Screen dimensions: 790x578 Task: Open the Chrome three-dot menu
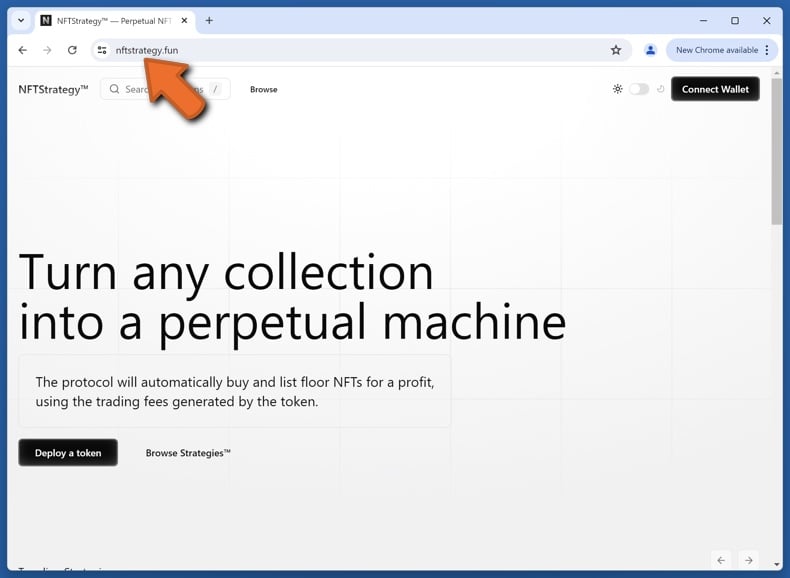coord(767,50)
